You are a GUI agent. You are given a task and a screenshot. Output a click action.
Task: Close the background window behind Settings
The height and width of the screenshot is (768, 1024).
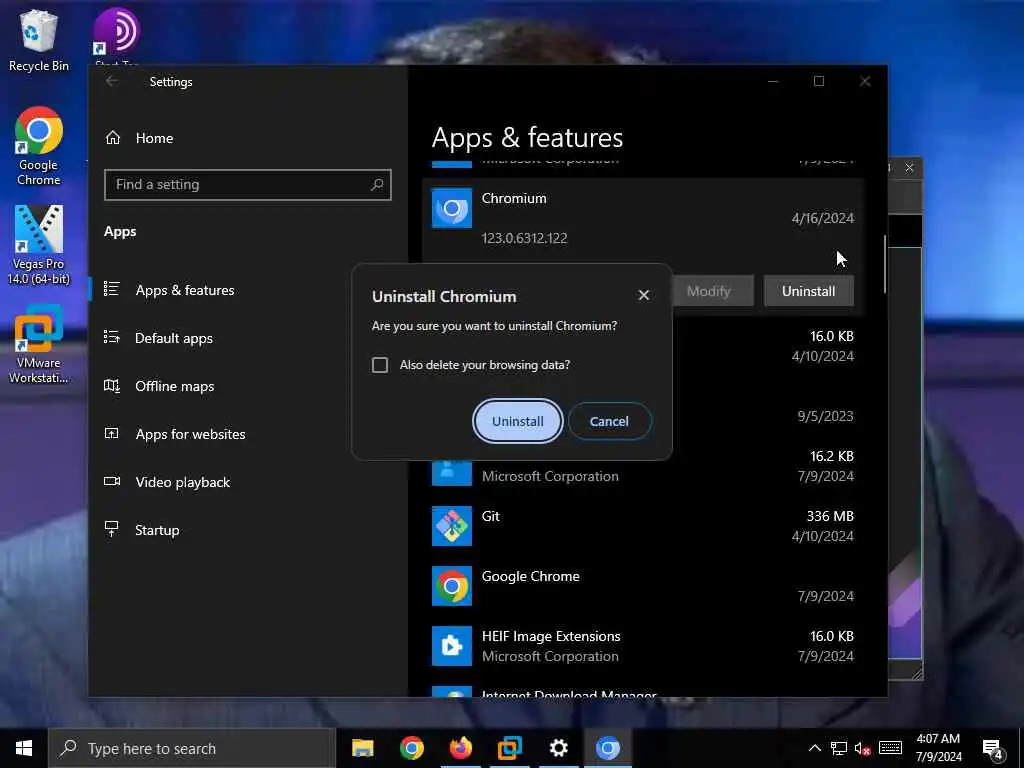click(x=909, y=168)
